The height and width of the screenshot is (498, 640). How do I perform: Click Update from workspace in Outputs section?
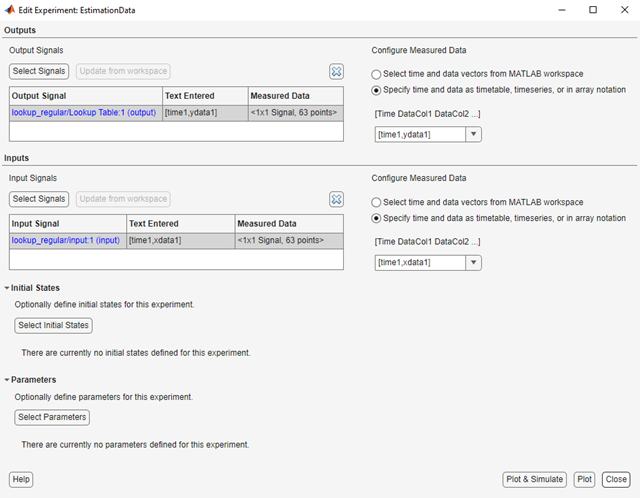(123, 71)
